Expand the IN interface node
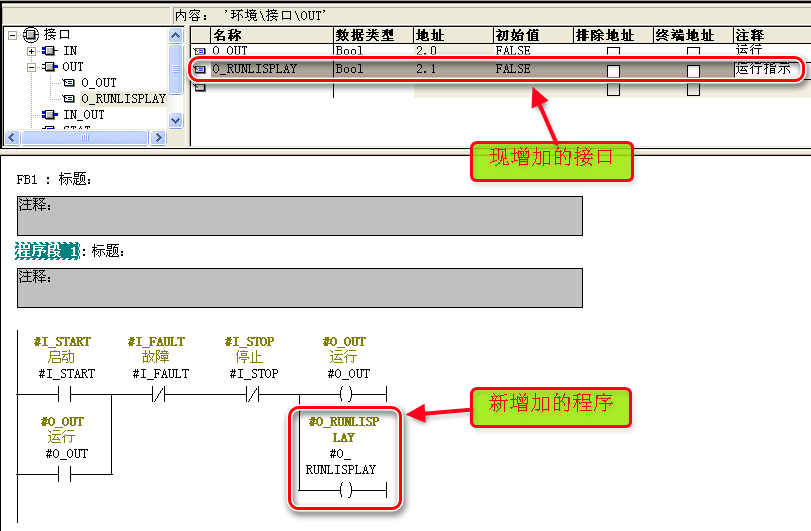Viewport: 811px width, 531px height. [x=32, y=51]
